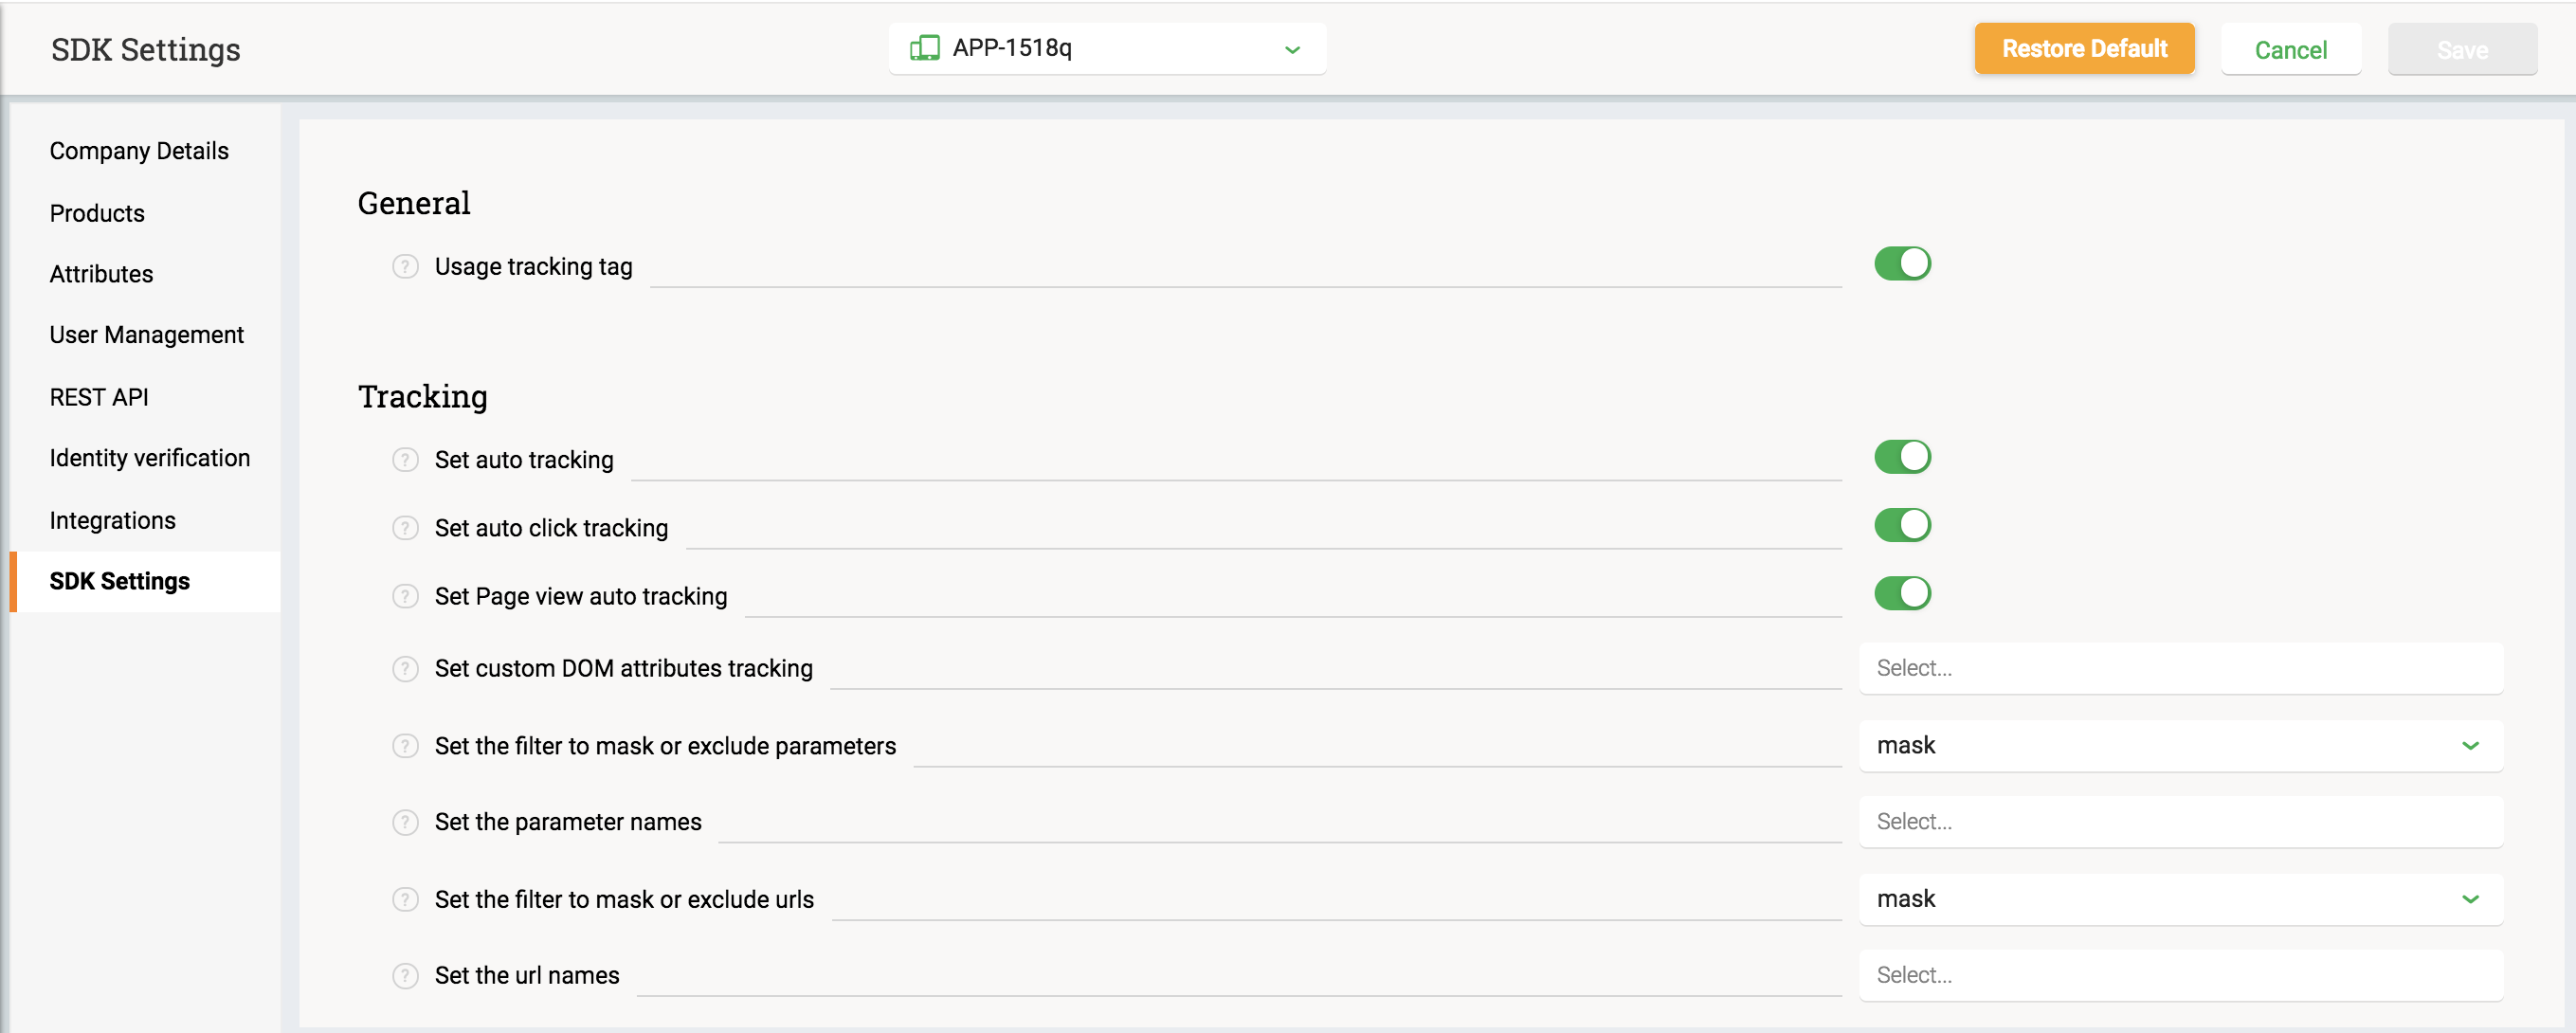Click the 'SDK Settings' page title
The image size is (2576, 1033).
tap(146, 49)
